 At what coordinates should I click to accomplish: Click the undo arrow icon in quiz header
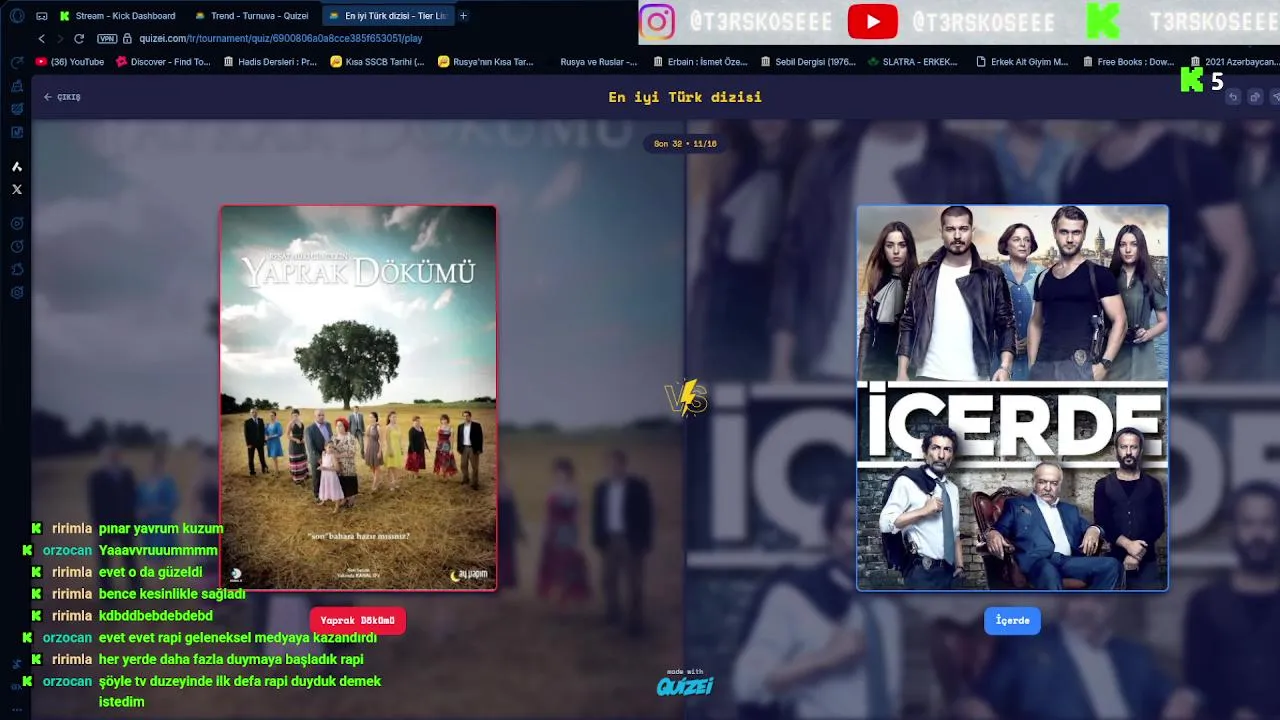tap(1233, 97)
